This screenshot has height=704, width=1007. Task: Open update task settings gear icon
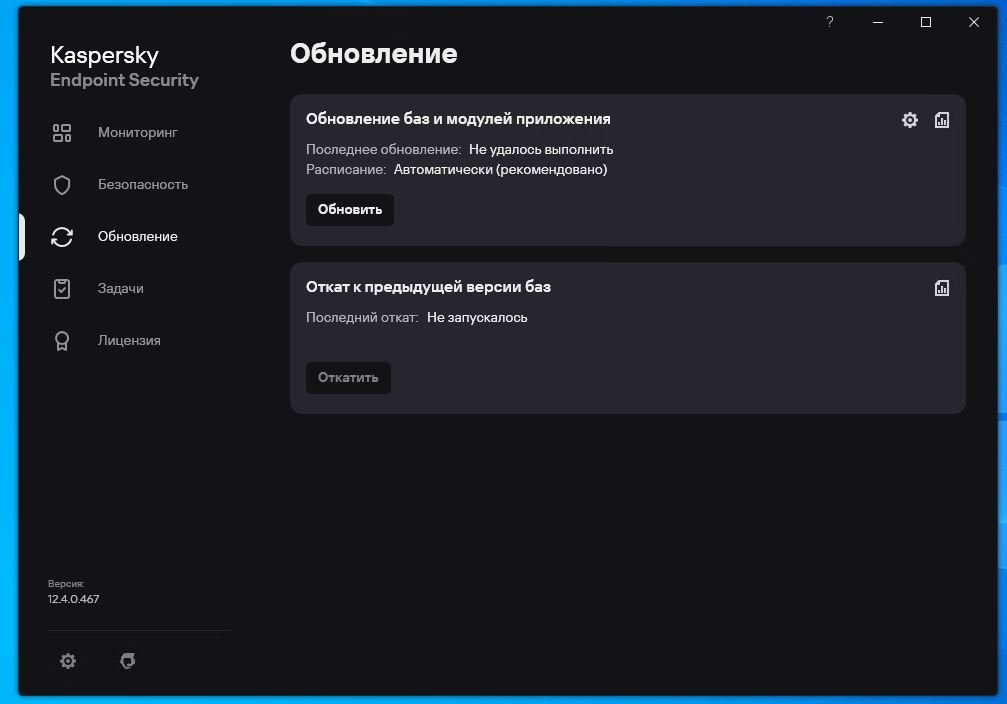pos(909,120)
